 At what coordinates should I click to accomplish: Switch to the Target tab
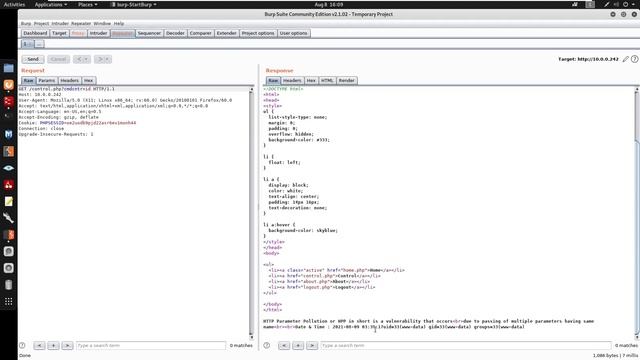(59, 33)
